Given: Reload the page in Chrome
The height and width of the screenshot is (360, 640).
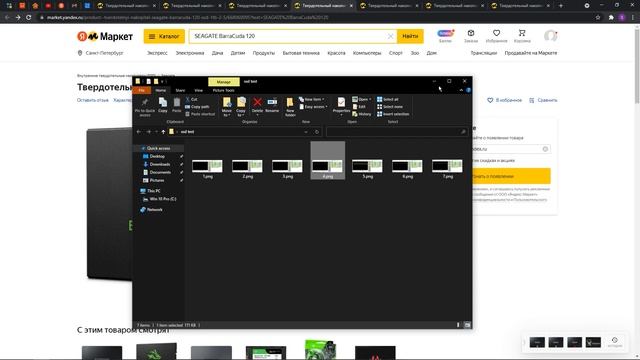Looking at the screenshot, I should point(29,18).
